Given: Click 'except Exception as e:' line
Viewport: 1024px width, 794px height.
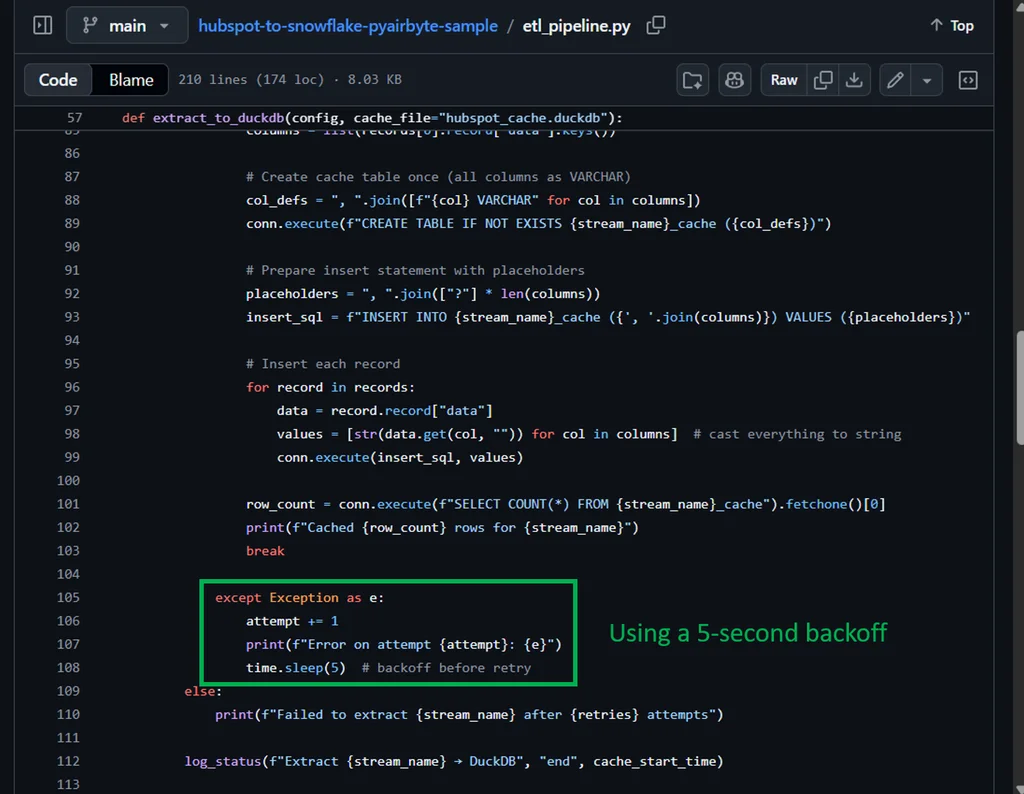Looking at the screenshot, I should [x=300, y=597].
